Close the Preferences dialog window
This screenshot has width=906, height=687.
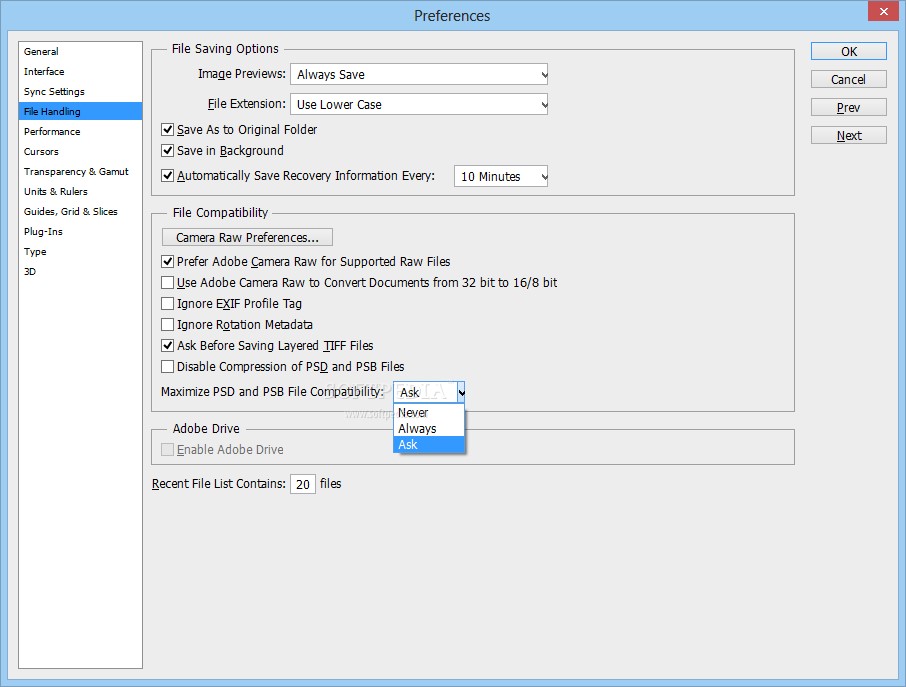pos(883,12)
